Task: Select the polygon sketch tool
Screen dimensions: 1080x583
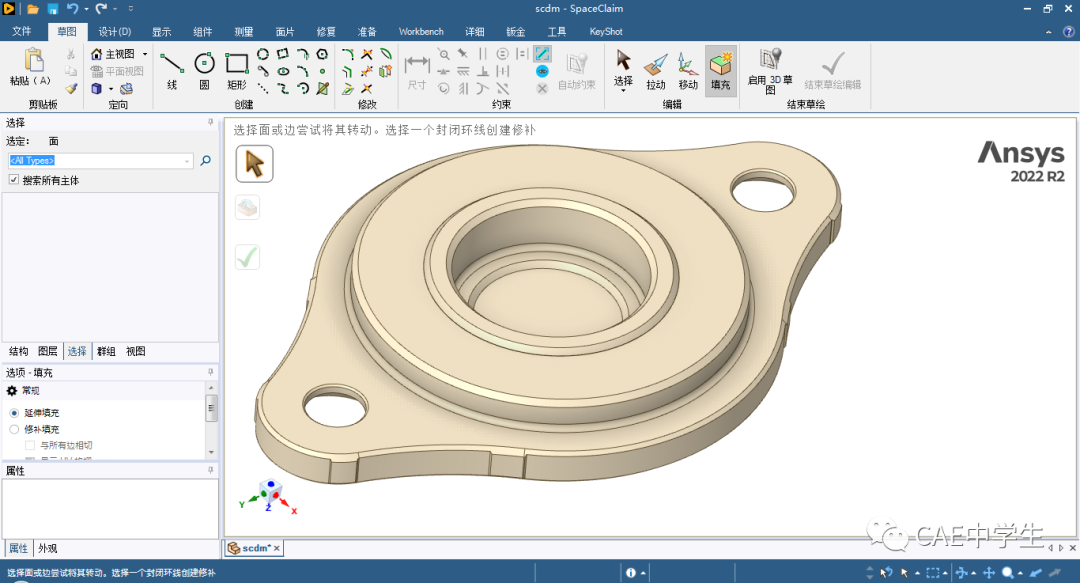Action: pos(322,54)
